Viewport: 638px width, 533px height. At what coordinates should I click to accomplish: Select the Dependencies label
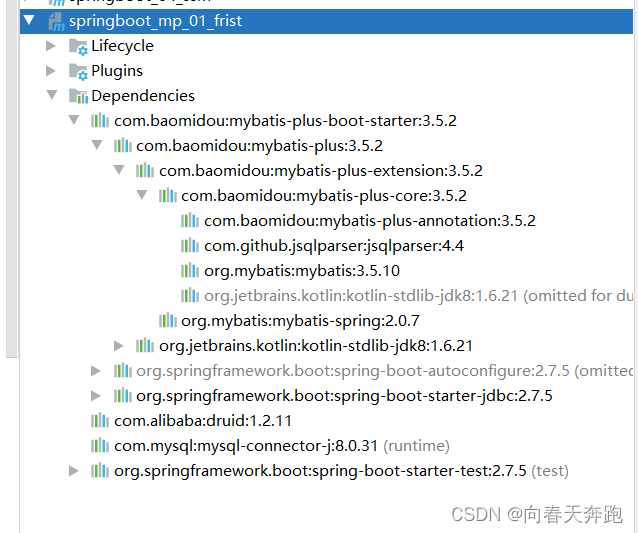tap(143, 96)
